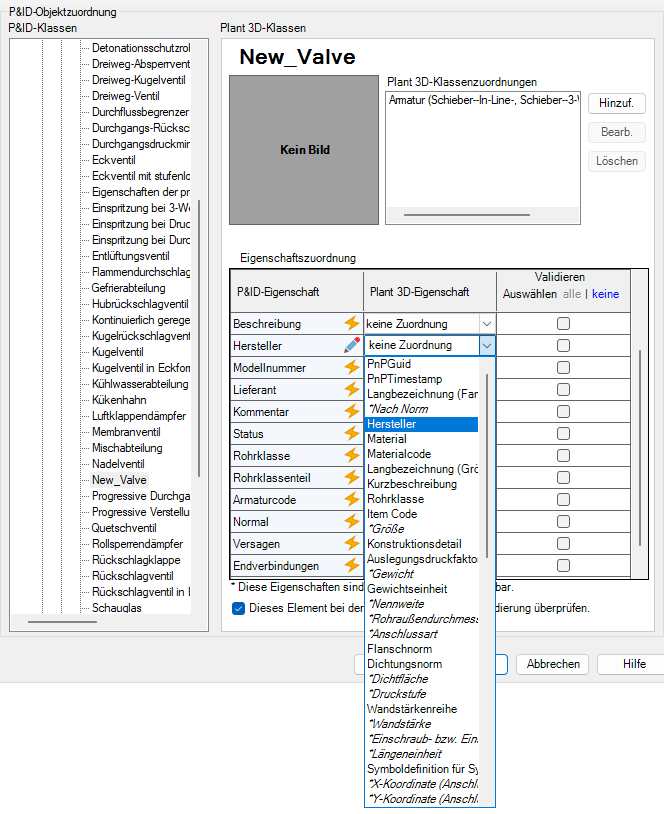This screenshot has width=664, height=814.
Task: Click the lightning icon beside Status
Action: tap(351, 433)
